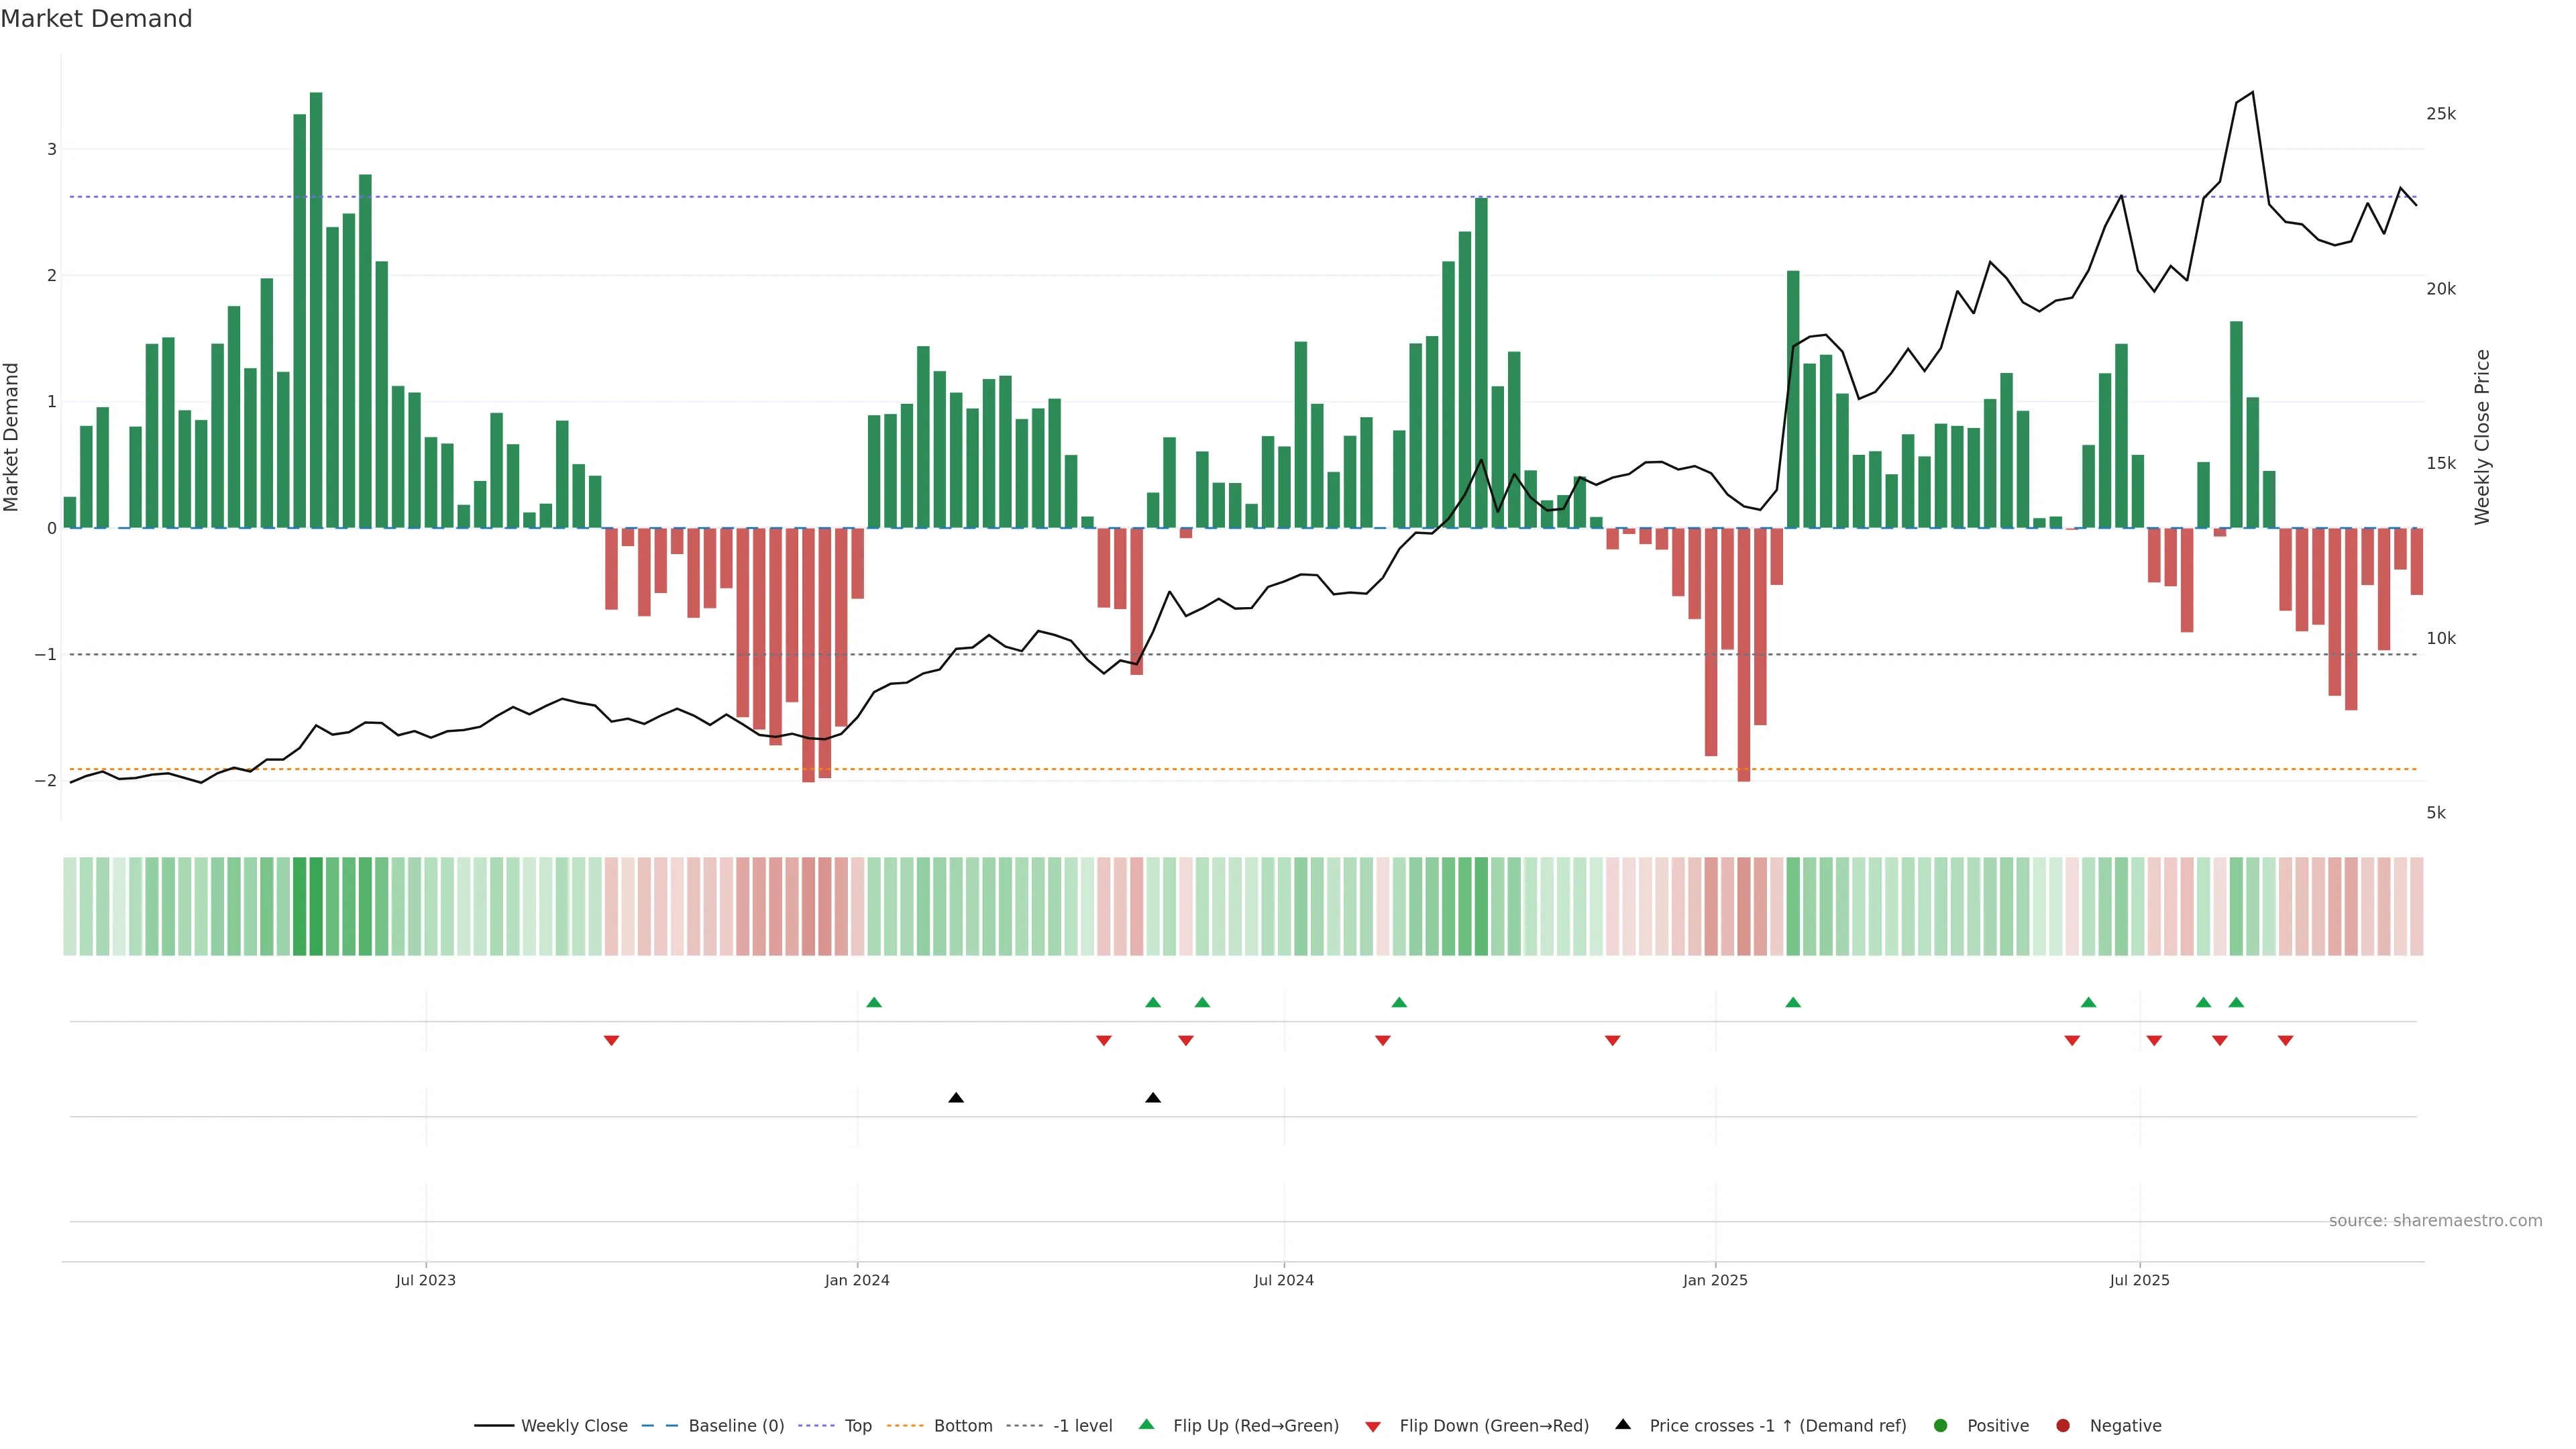
Task: Click the Jul 2025 x-axis label
Action: click(2139, 1280)
